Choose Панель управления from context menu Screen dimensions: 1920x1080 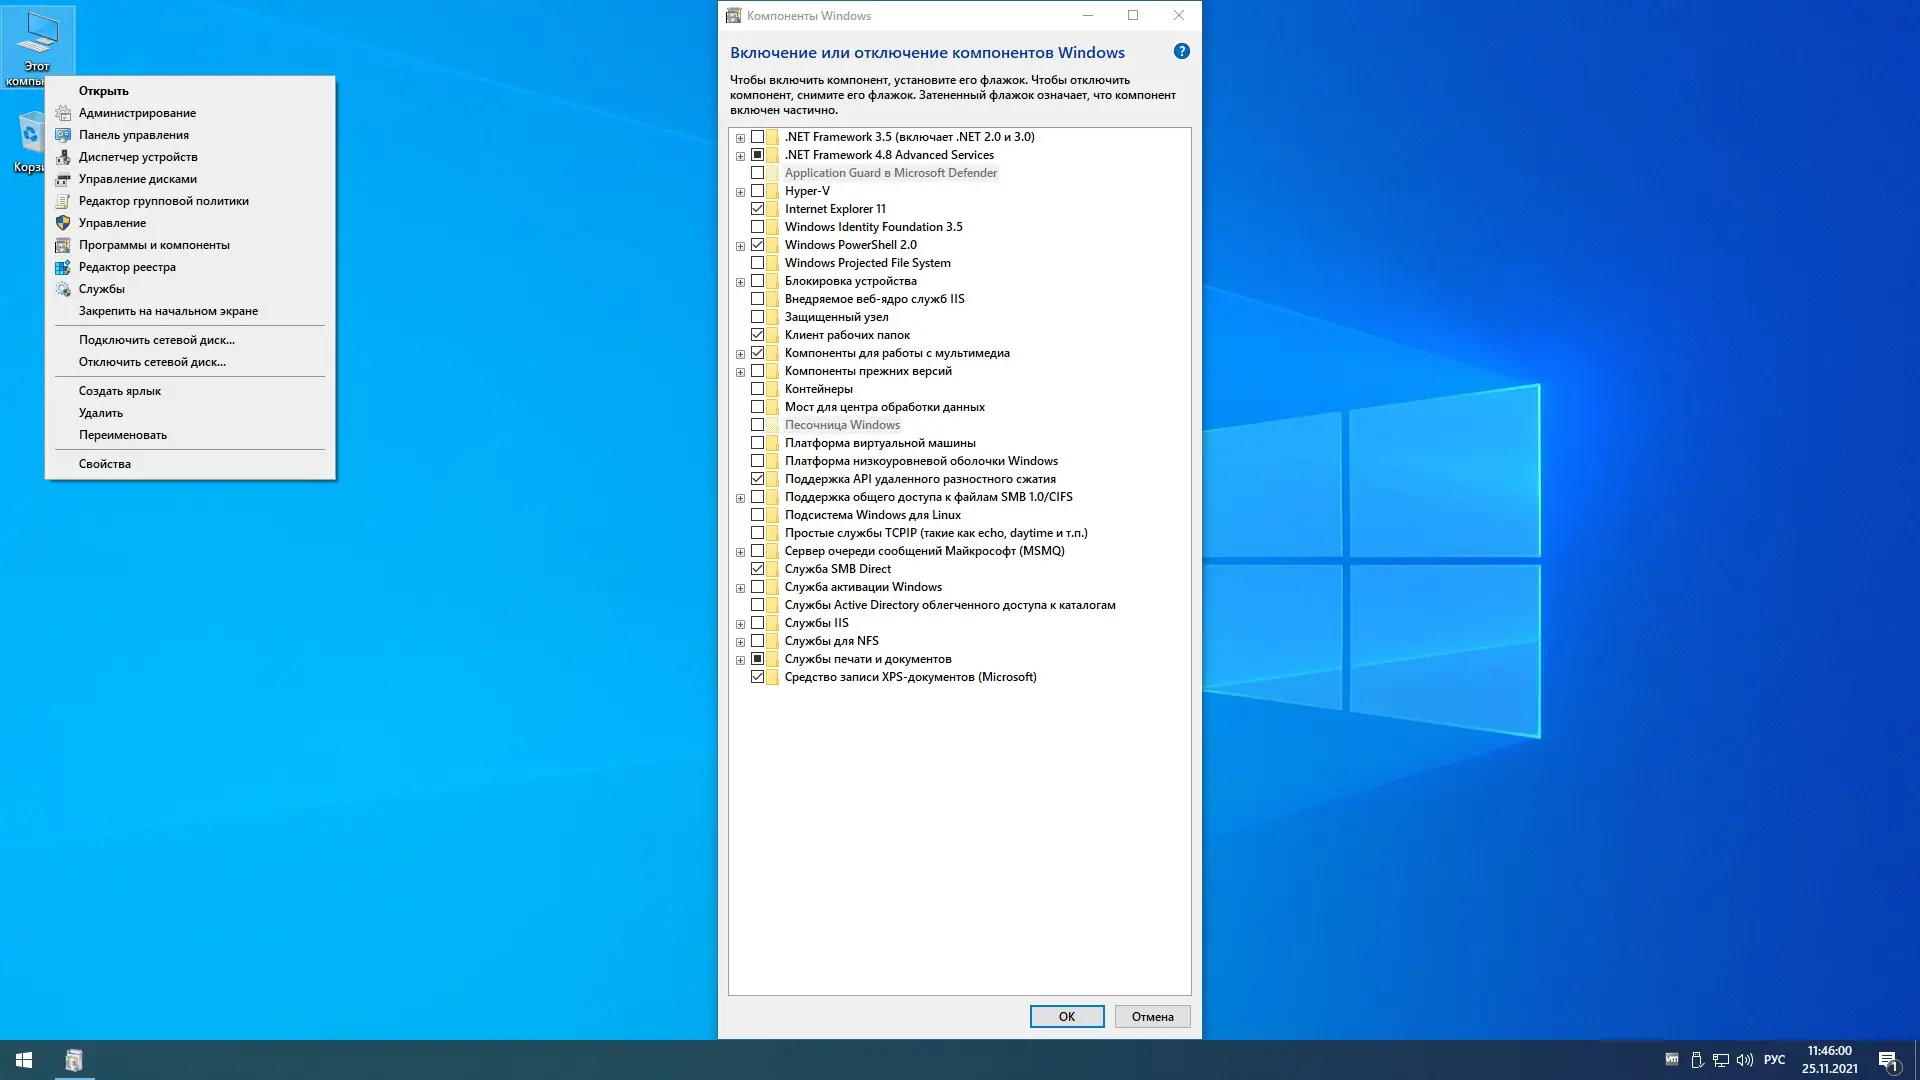134,135
